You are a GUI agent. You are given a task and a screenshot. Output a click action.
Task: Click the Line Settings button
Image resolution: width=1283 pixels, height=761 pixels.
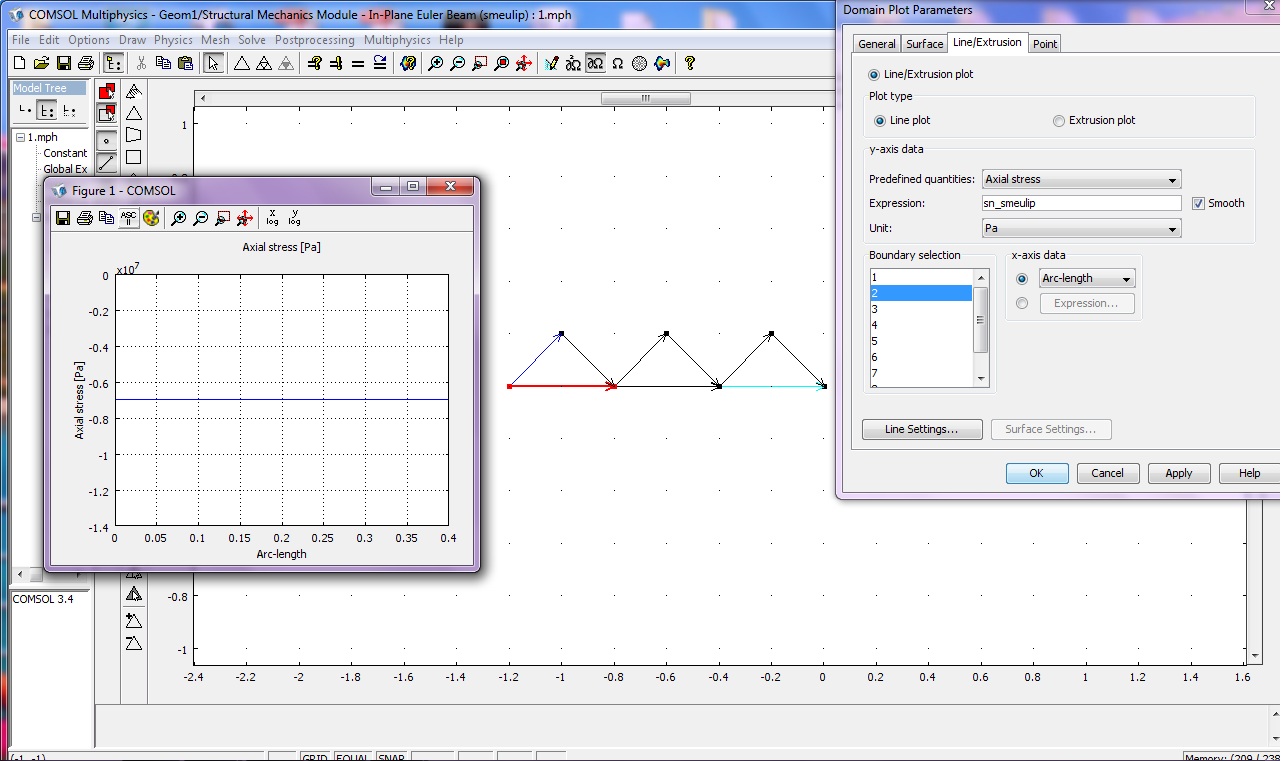[x=921, y=430]
